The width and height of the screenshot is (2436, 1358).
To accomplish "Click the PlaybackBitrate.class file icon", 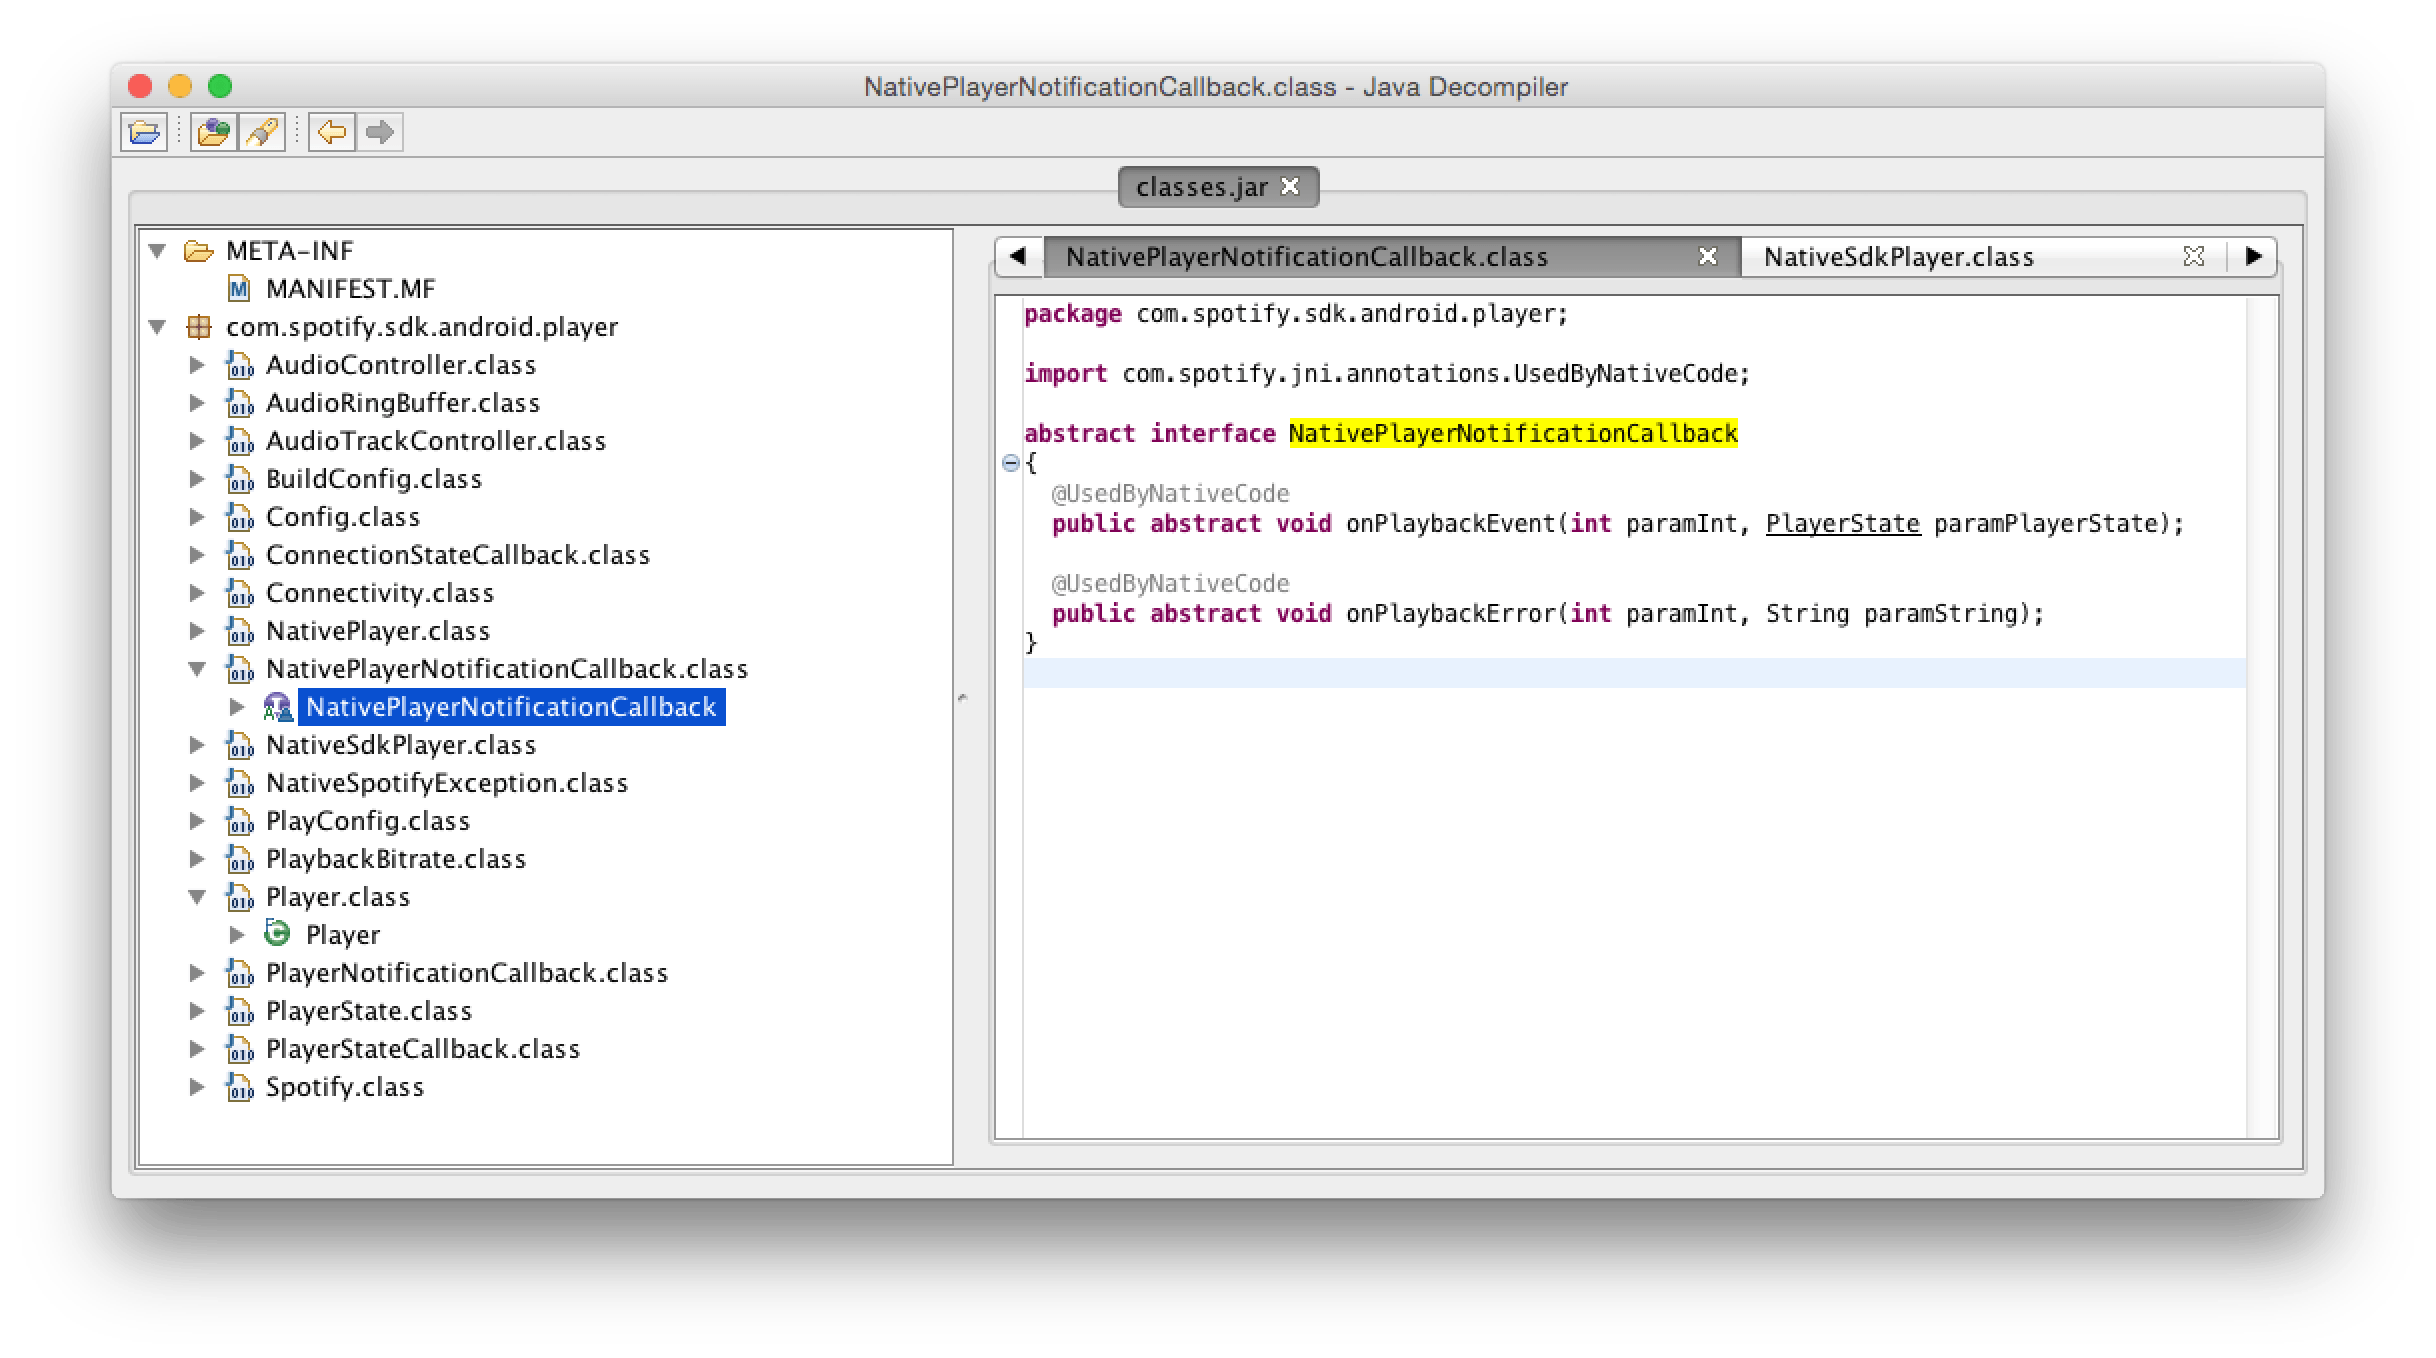I will point(239,859).
